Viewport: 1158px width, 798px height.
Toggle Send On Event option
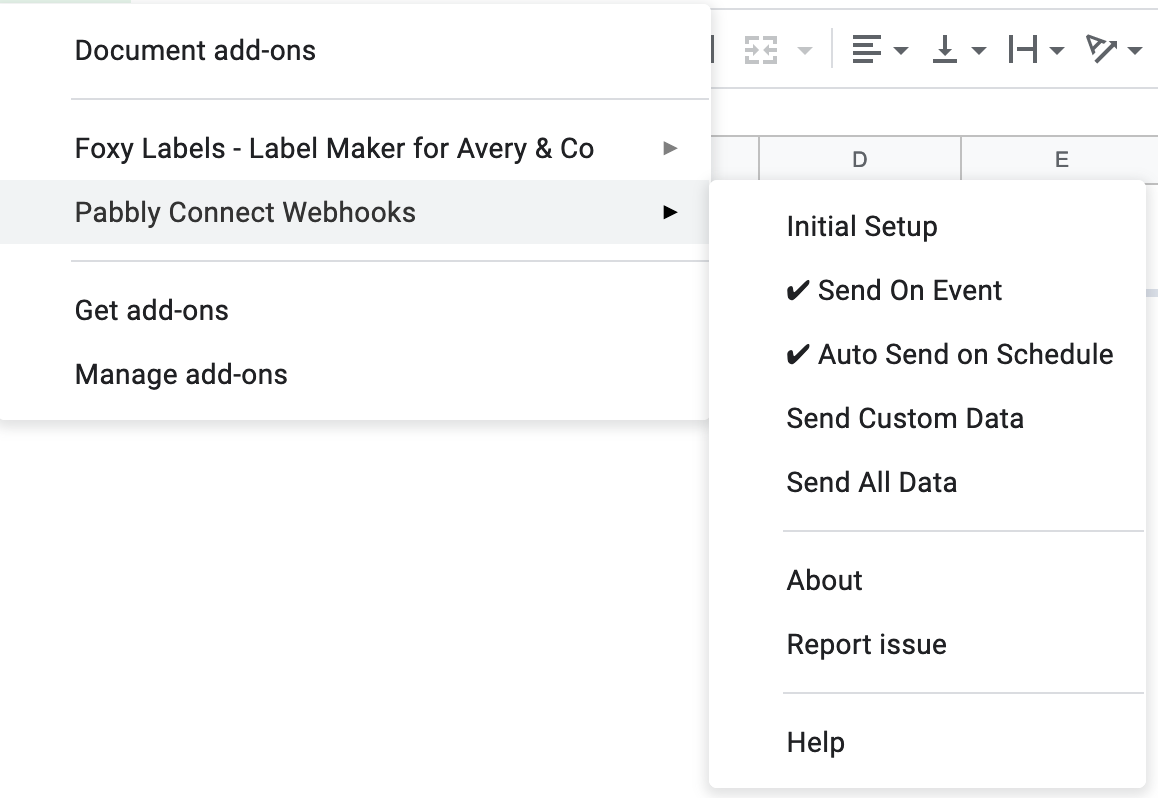[x=927, y=291]
